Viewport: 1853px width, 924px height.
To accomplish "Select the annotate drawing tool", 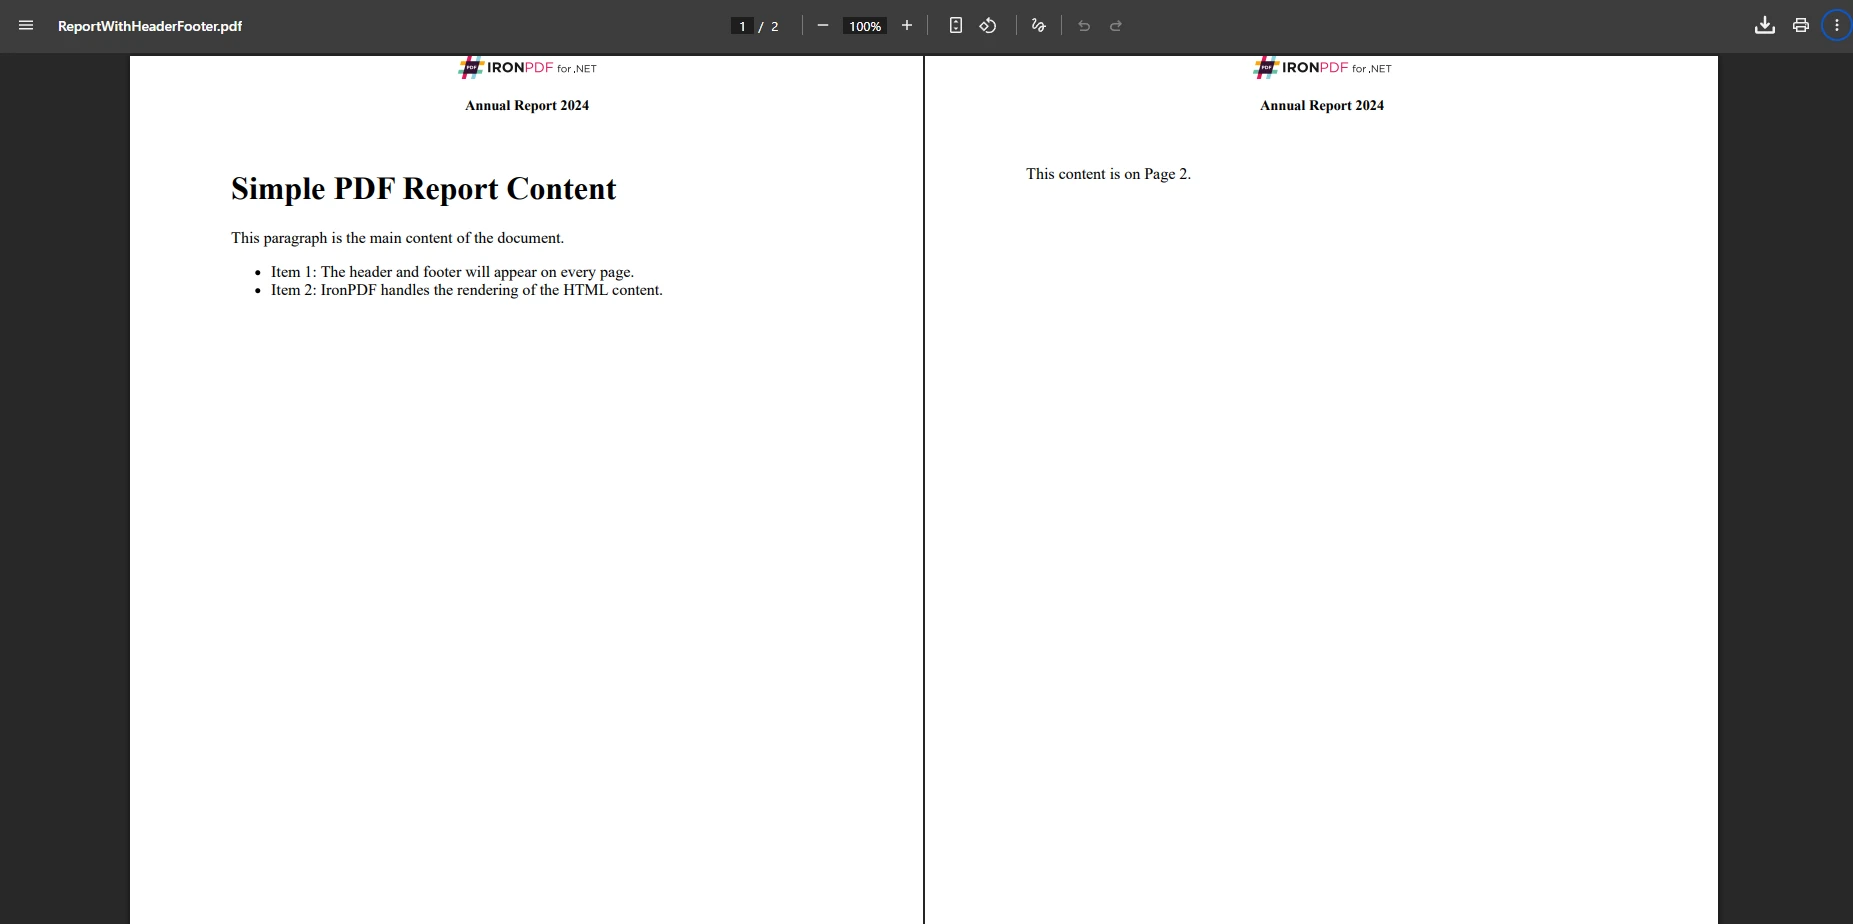I will [x=1037, y=25].
